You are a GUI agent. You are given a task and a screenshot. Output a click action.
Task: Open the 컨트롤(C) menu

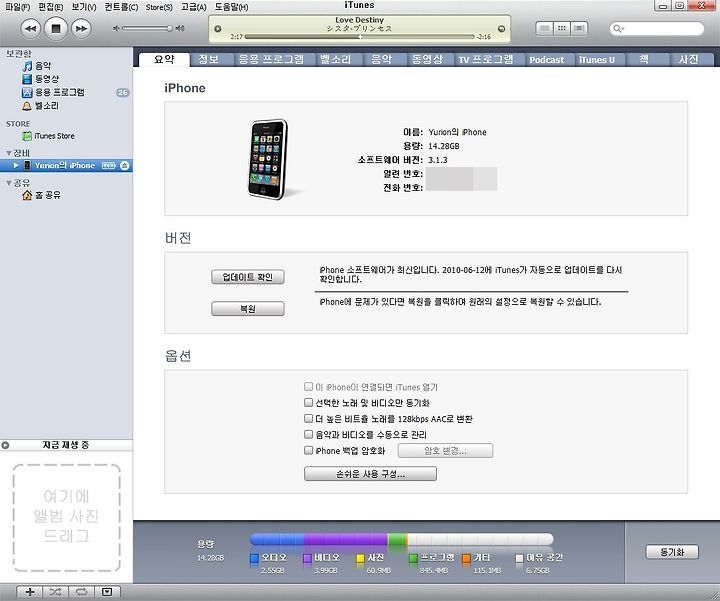pos(121,7)
